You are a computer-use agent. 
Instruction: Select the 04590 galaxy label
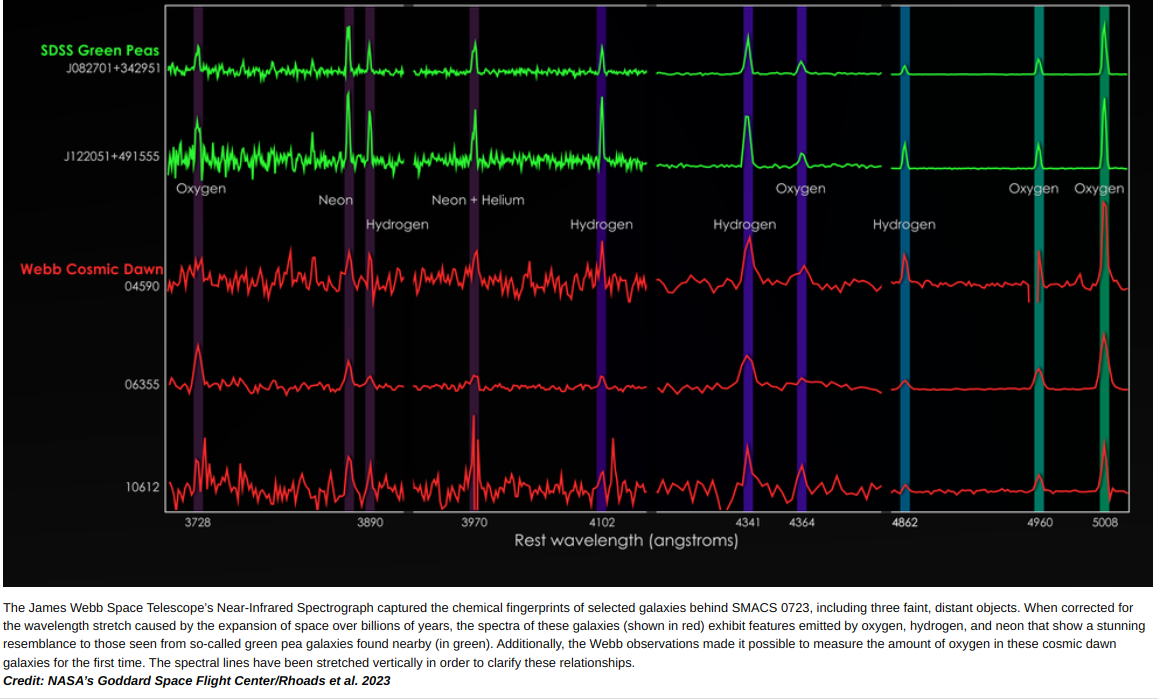(142, 286)
